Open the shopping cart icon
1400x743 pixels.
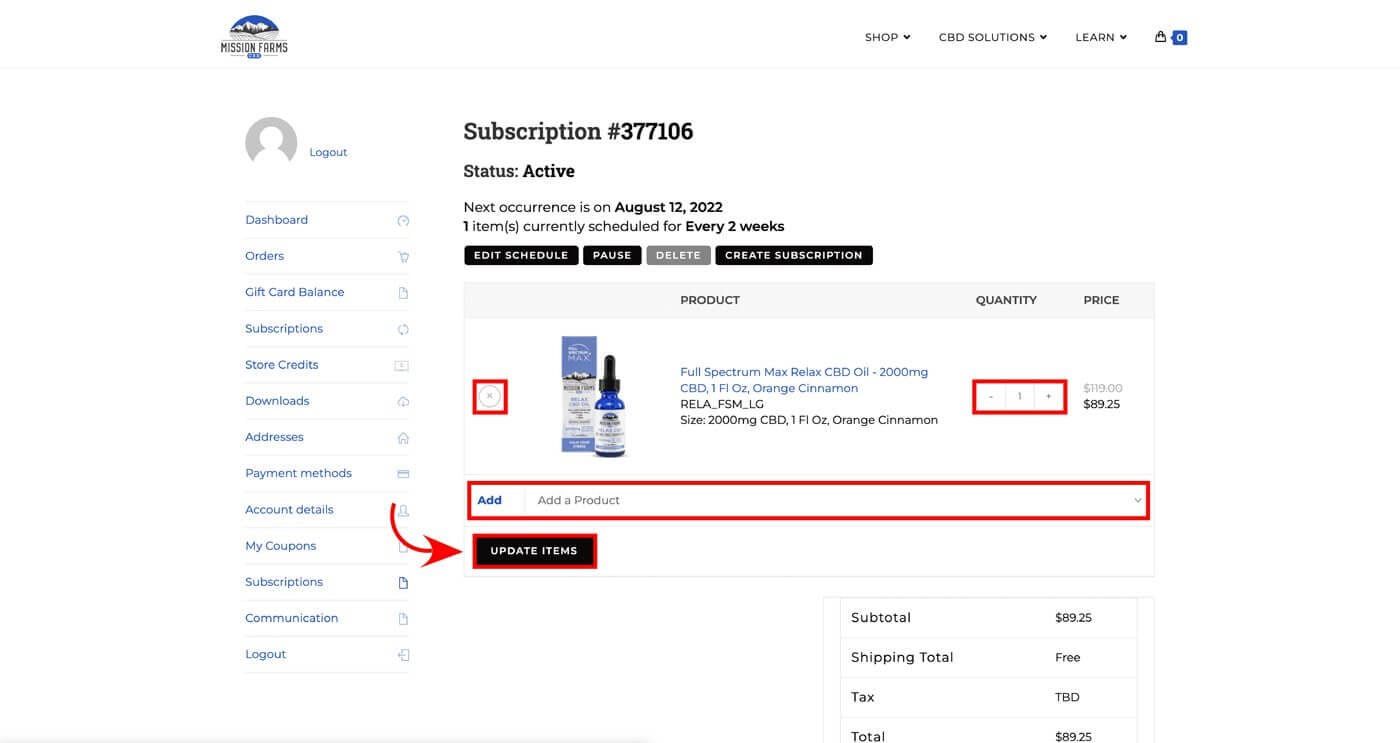pos(1161,37)
